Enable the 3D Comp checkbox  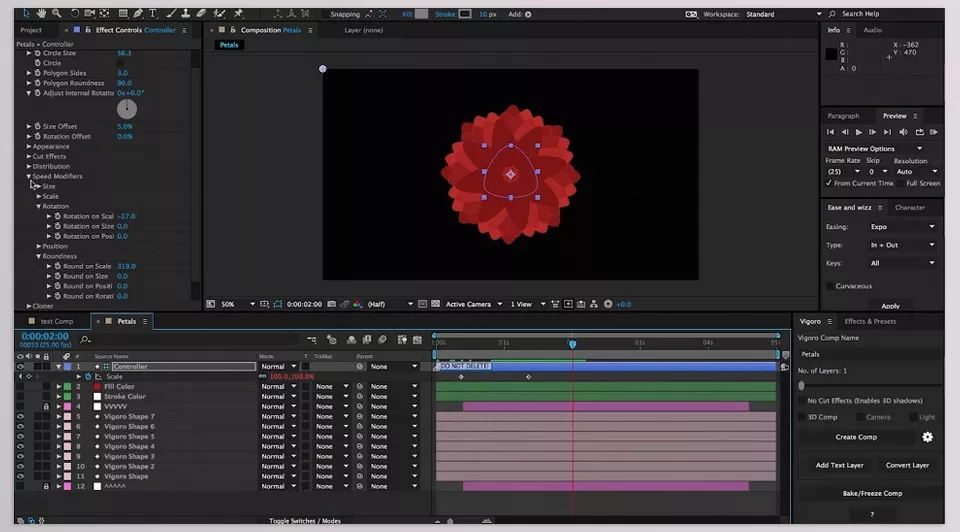(x=802, y=417)
